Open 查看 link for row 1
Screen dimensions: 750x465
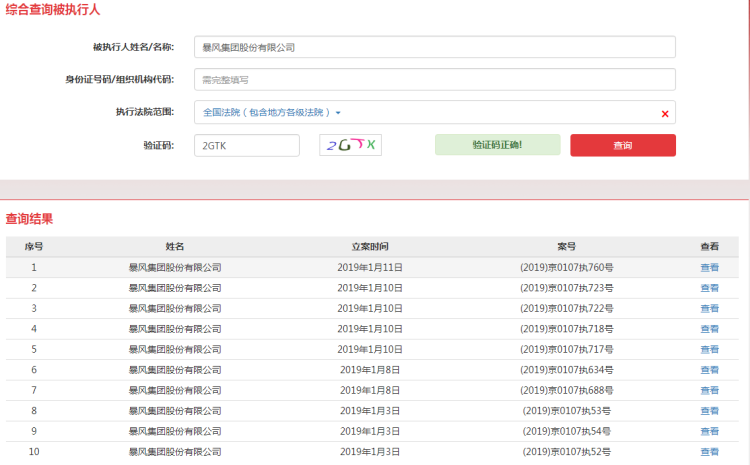[x=709, y=267]
